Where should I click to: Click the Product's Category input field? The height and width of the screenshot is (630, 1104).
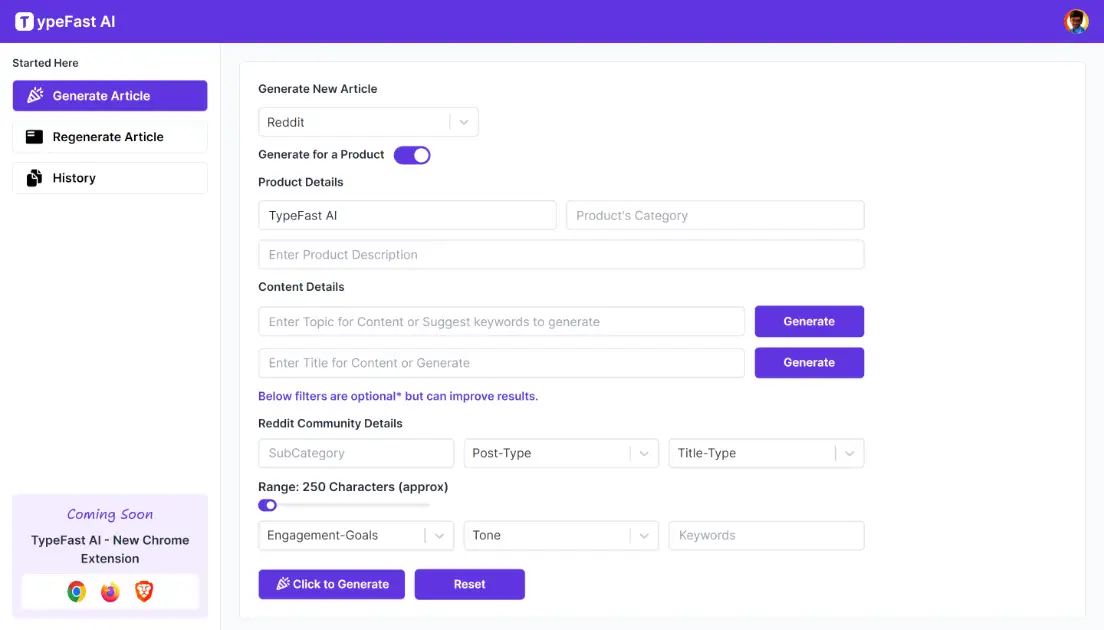pyautogui.click(x=715, y=215)
